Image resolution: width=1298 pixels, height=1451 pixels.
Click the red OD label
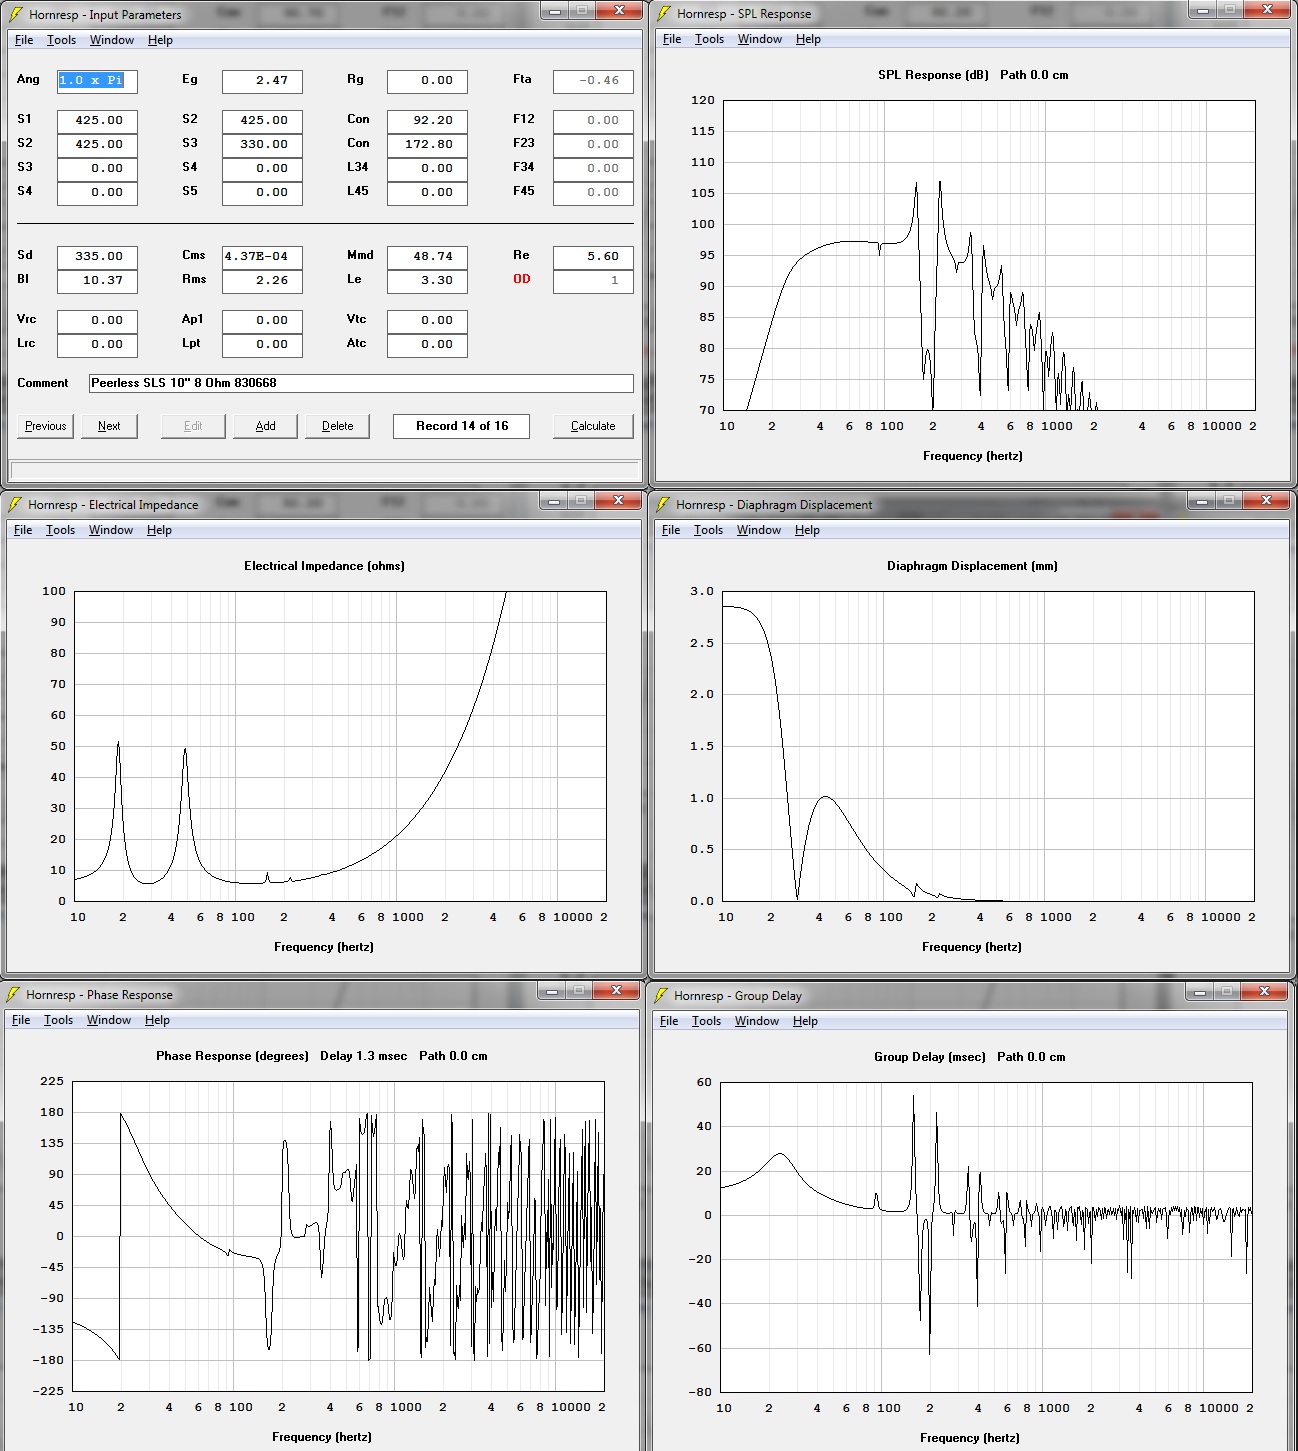click(x=522, y=279)
